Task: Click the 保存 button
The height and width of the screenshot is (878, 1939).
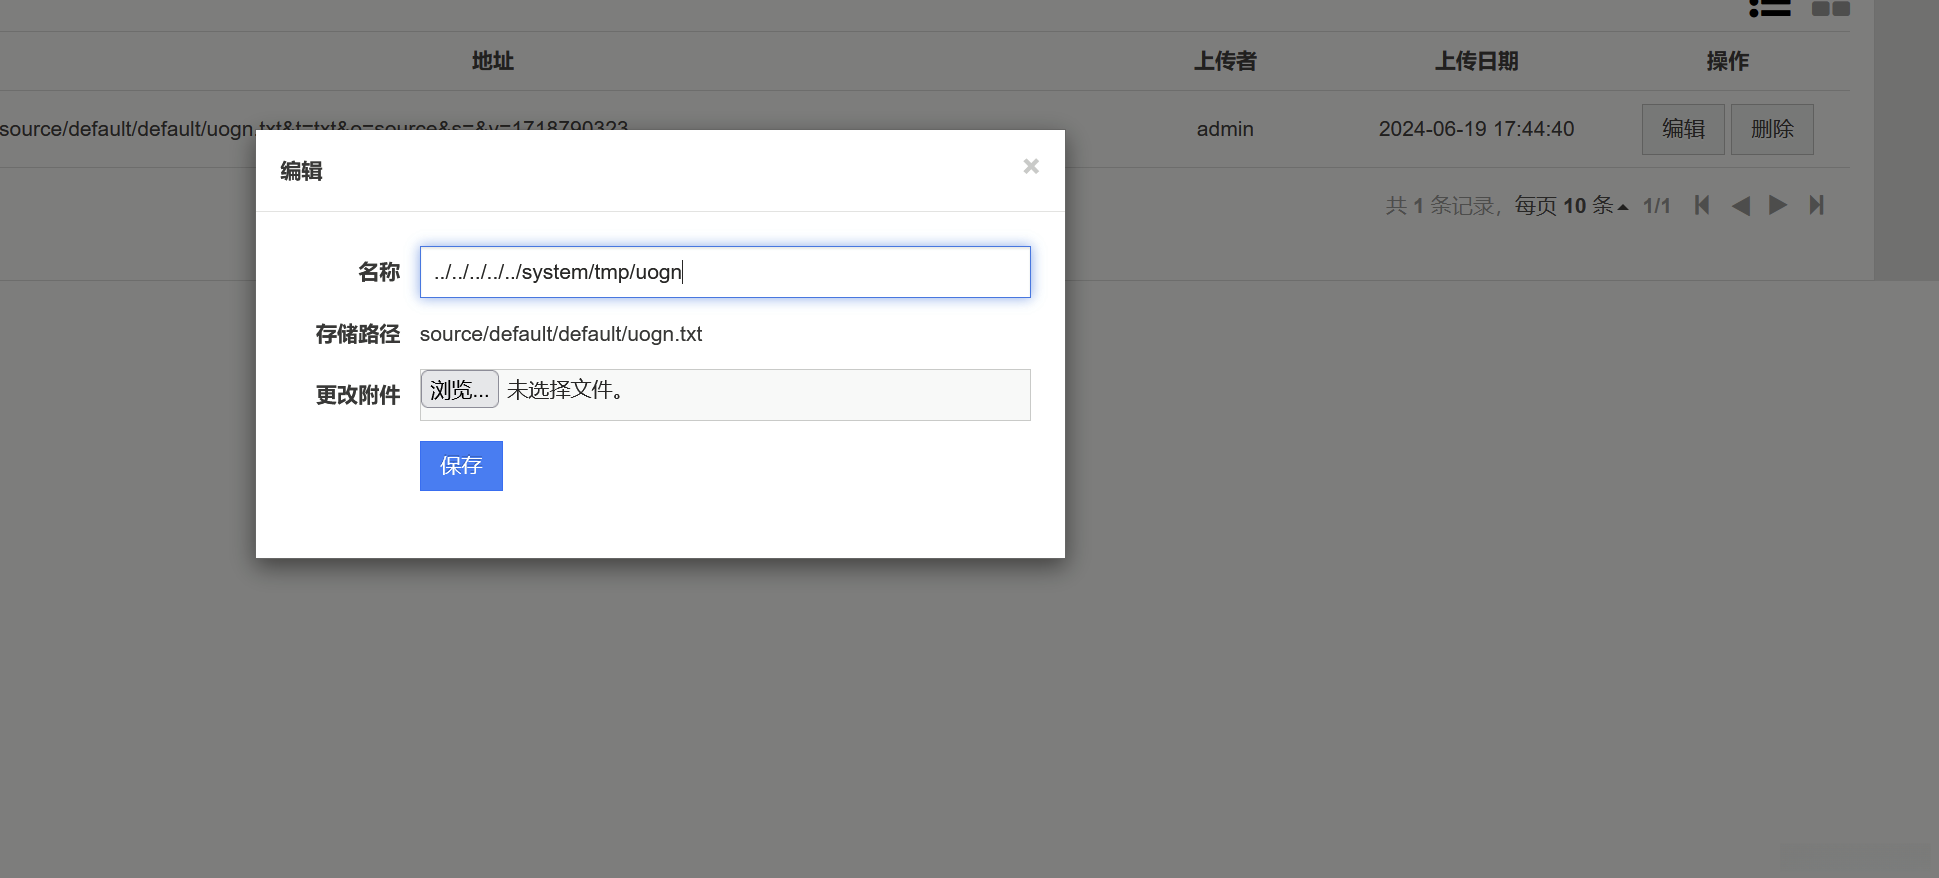Action: point(461,466)
